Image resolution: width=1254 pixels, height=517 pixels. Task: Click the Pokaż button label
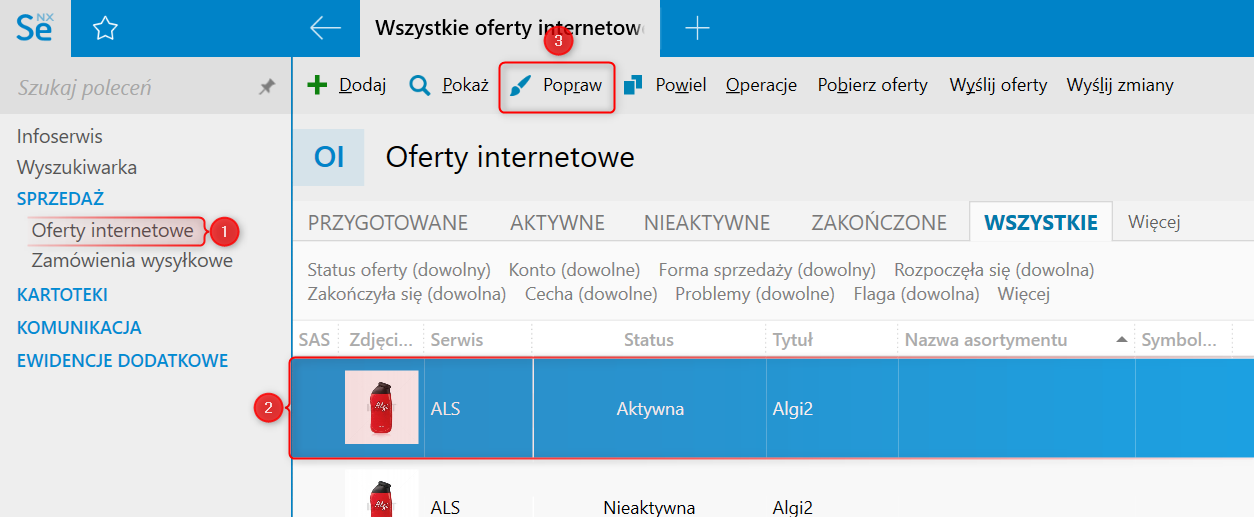[x=465, y=85]
